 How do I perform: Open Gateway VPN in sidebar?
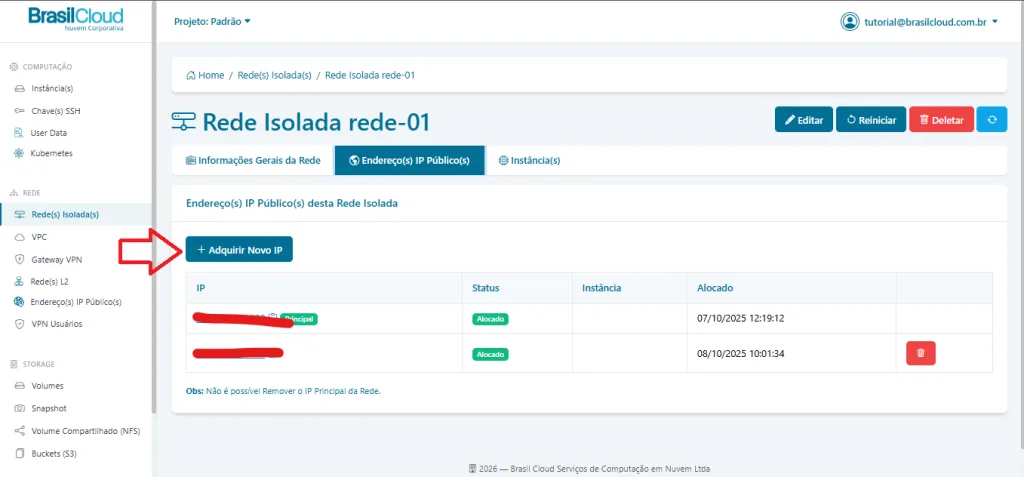pyautogui.click(x=56, y=258)
